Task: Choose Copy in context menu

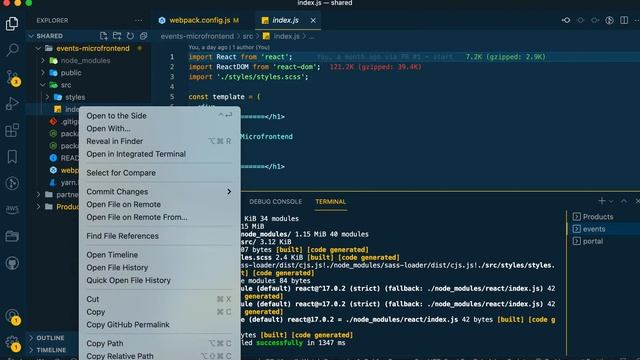Action: click(159, 312)
